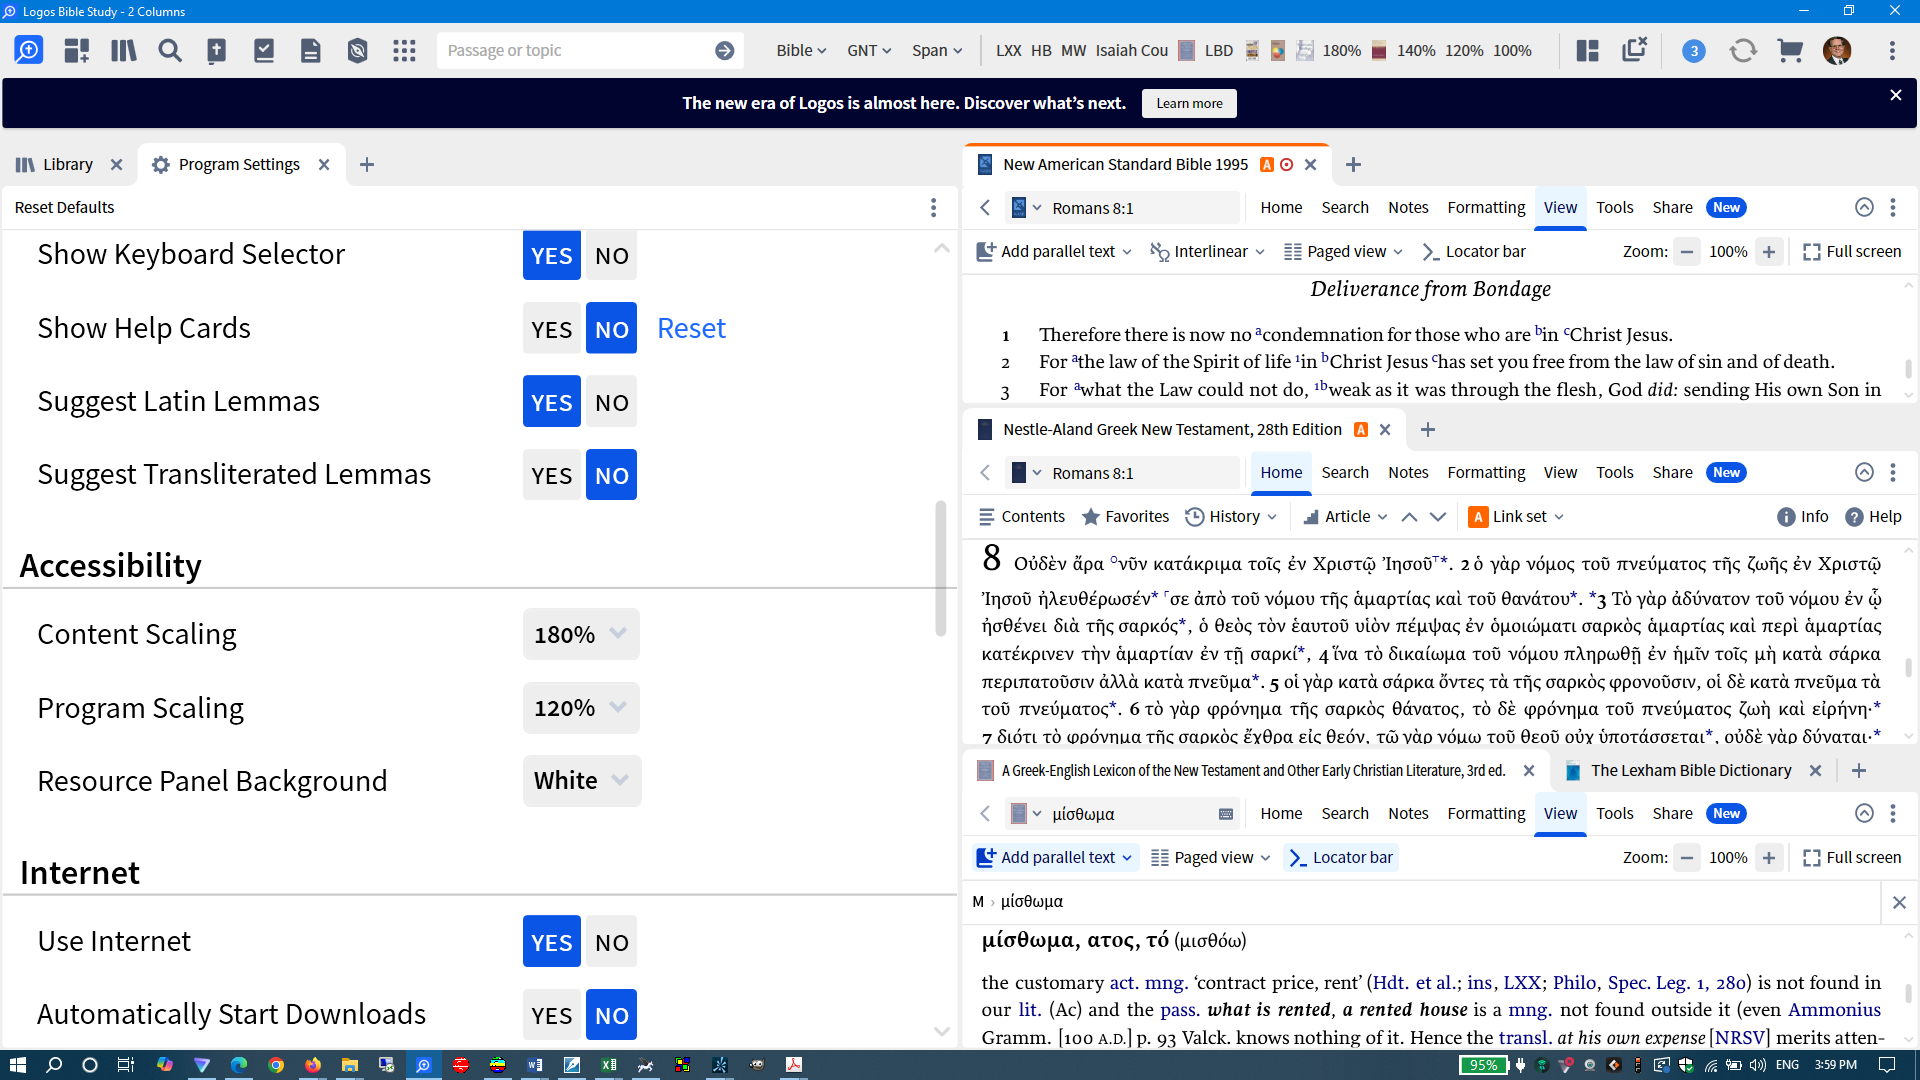This screenshot has width=1920, height=1080.
Task: Open the GNT dropdown in top toolbar
Action: [x=869, y=50]
